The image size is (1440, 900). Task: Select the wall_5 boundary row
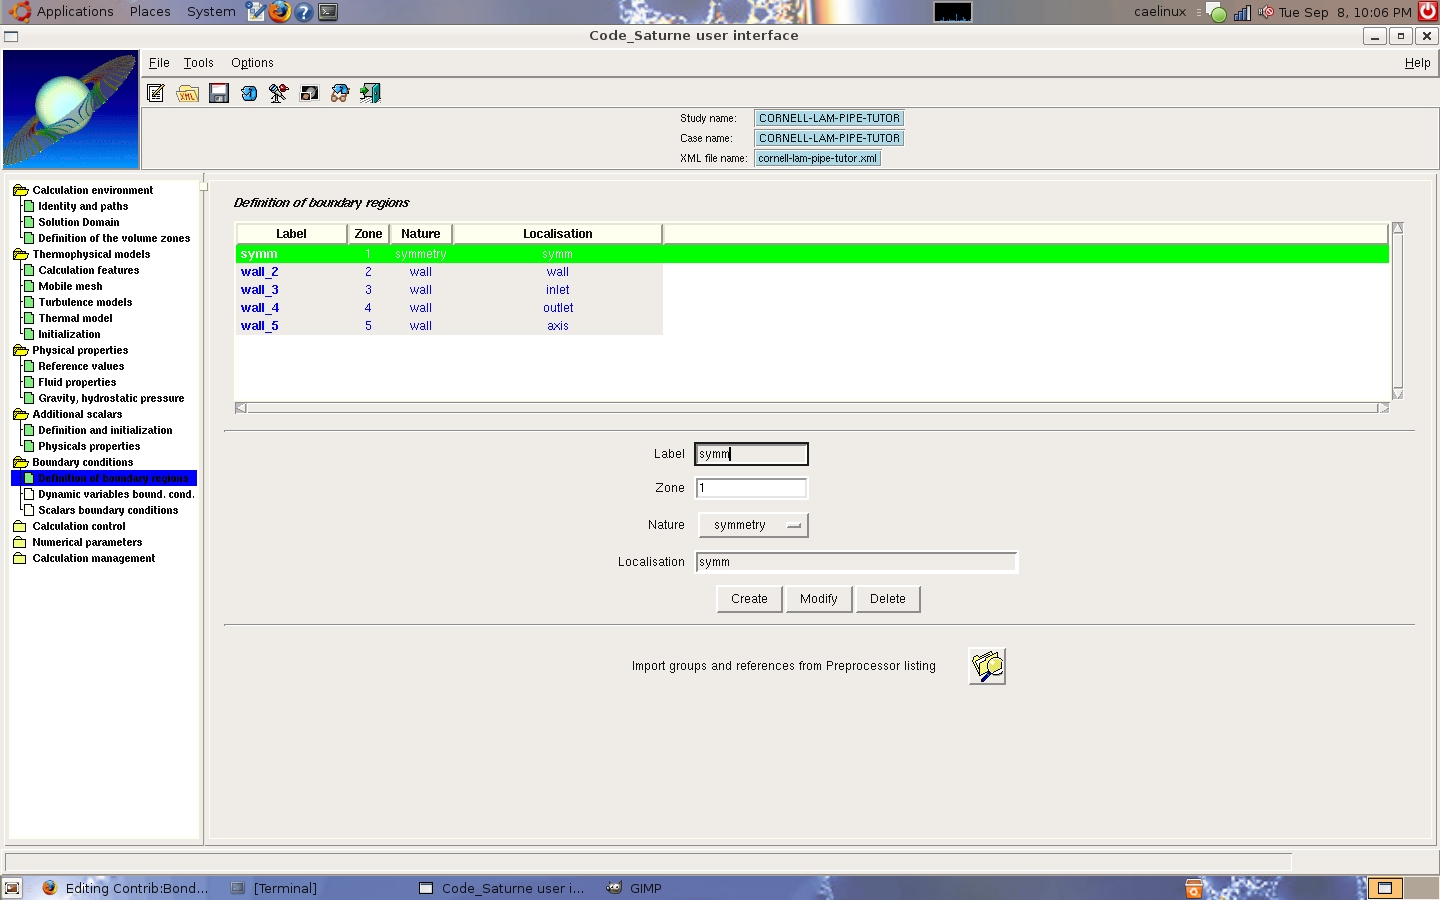click(449, 326)
